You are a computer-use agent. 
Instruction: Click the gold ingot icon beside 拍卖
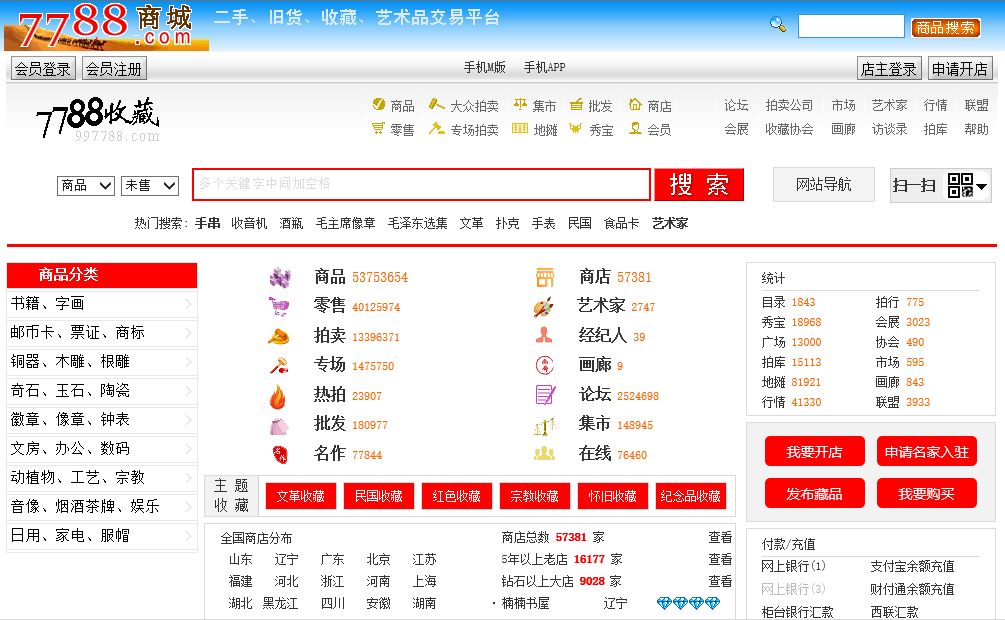point(279,336)
